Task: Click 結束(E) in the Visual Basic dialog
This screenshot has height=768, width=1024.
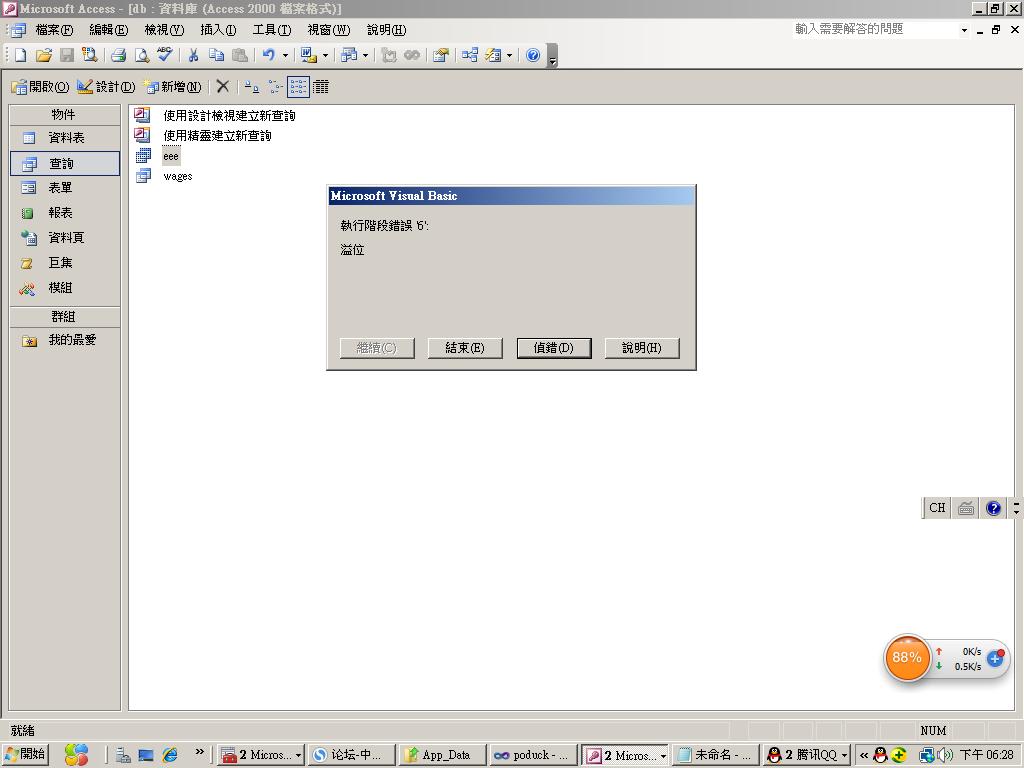Action: click(x=465, y=348)
